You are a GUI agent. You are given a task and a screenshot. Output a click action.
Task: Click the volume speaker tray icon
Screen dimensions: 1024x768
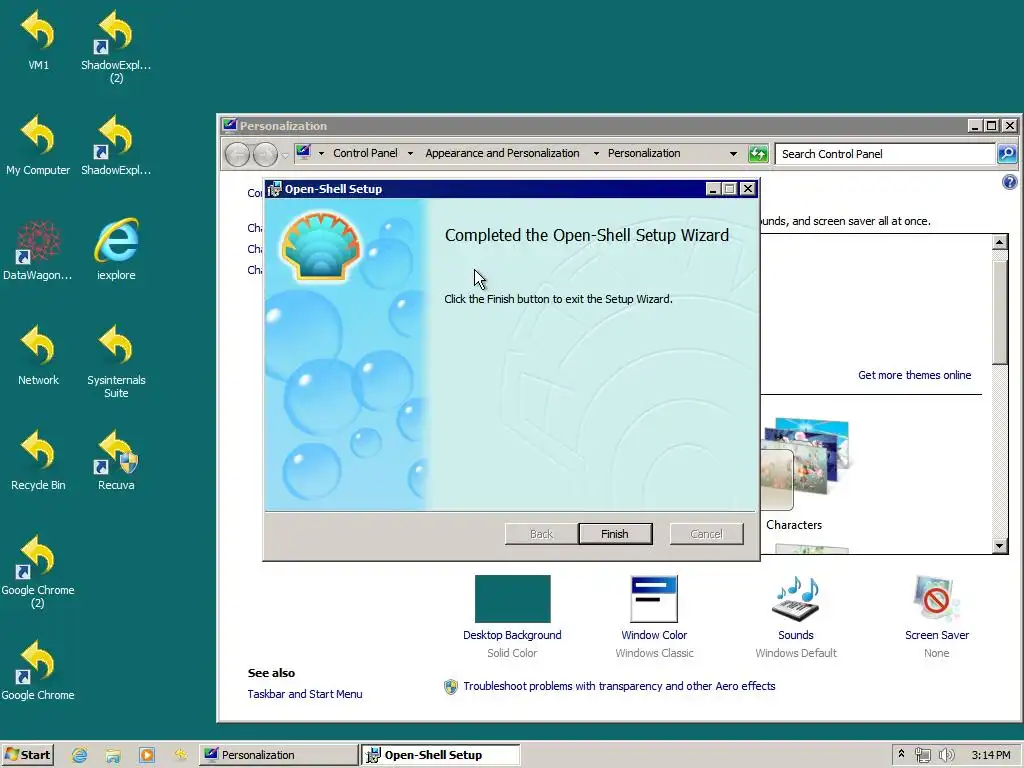tap(946, 755)
